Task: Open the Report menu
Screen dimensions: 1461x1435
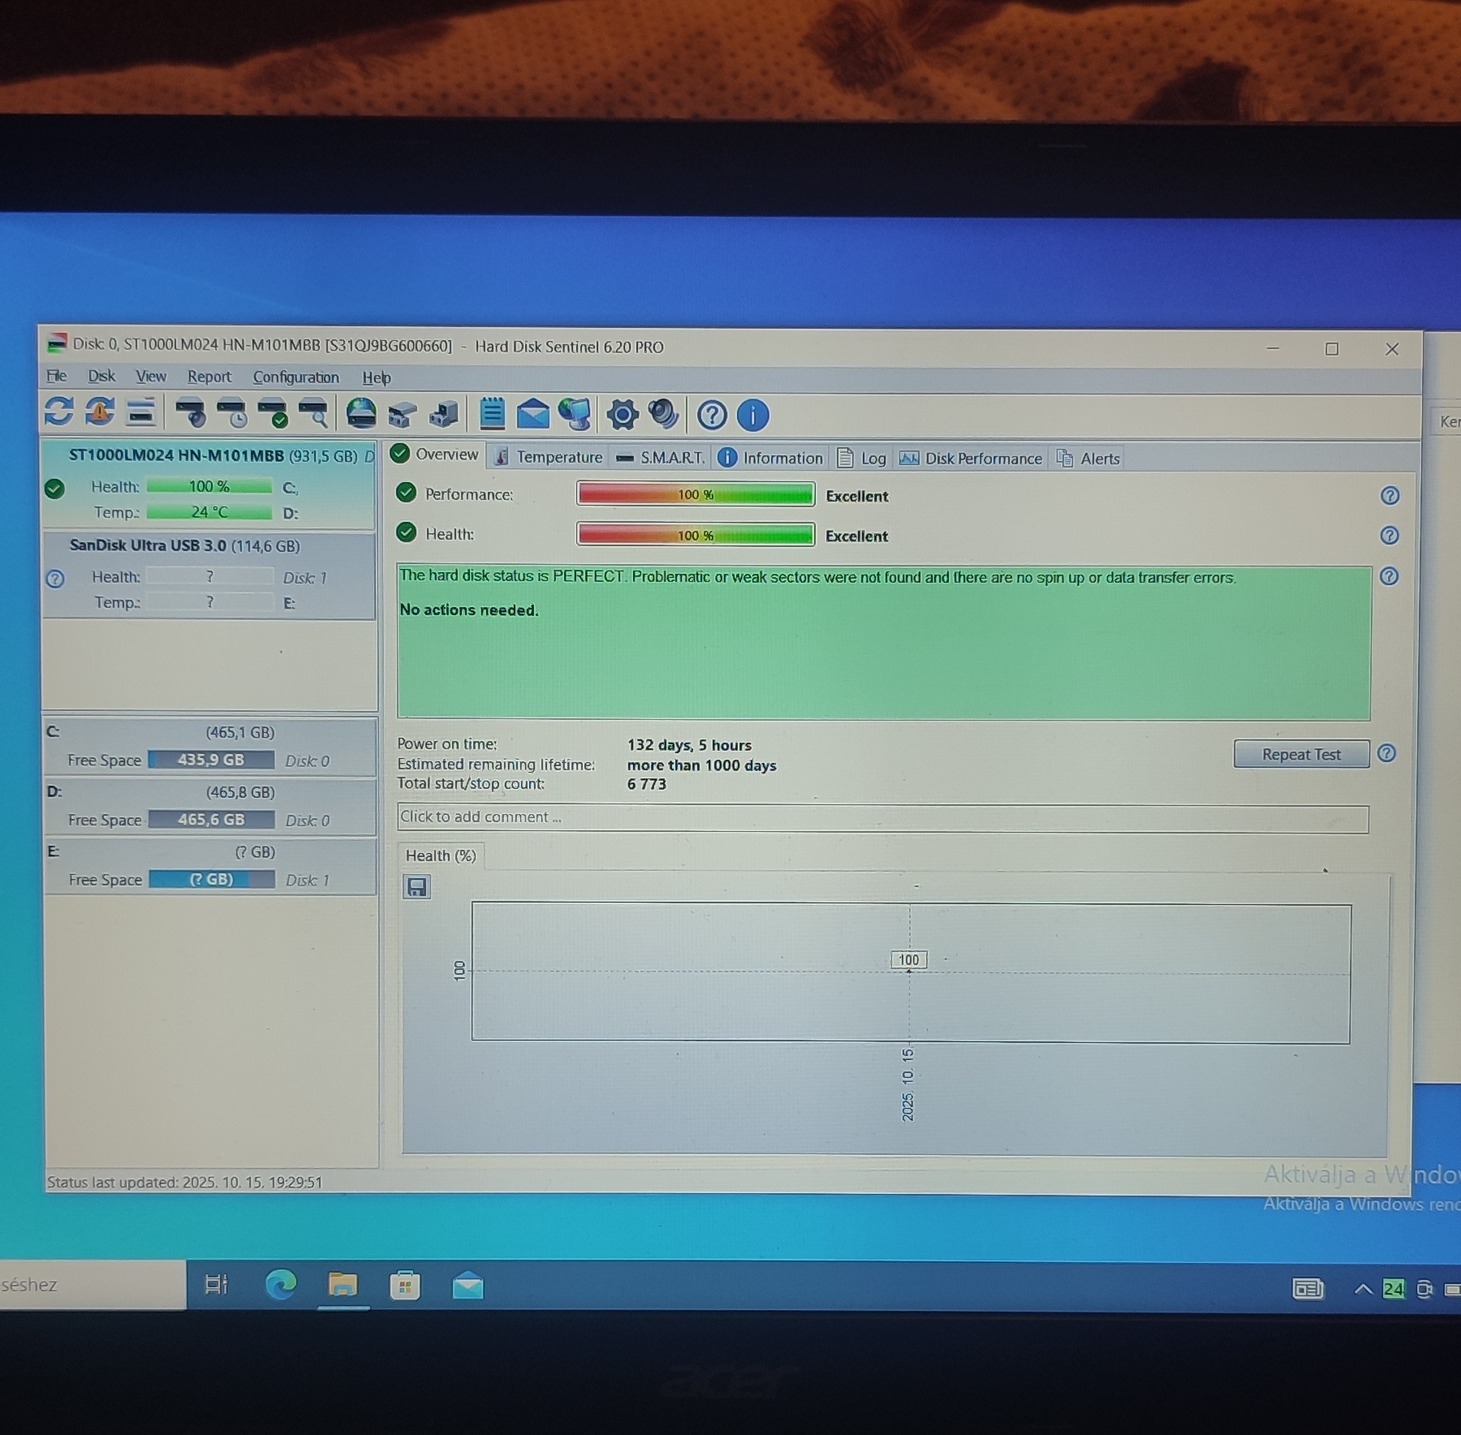Action: (x=209, y=377)
